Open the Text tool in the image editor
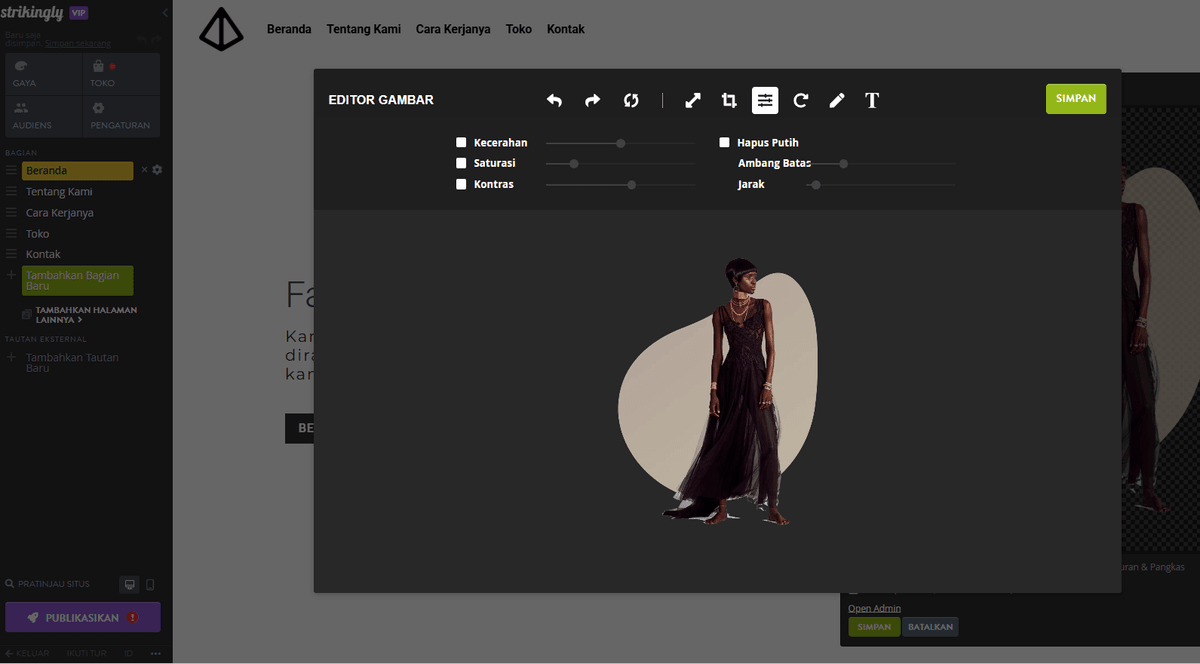 [871, 100]
